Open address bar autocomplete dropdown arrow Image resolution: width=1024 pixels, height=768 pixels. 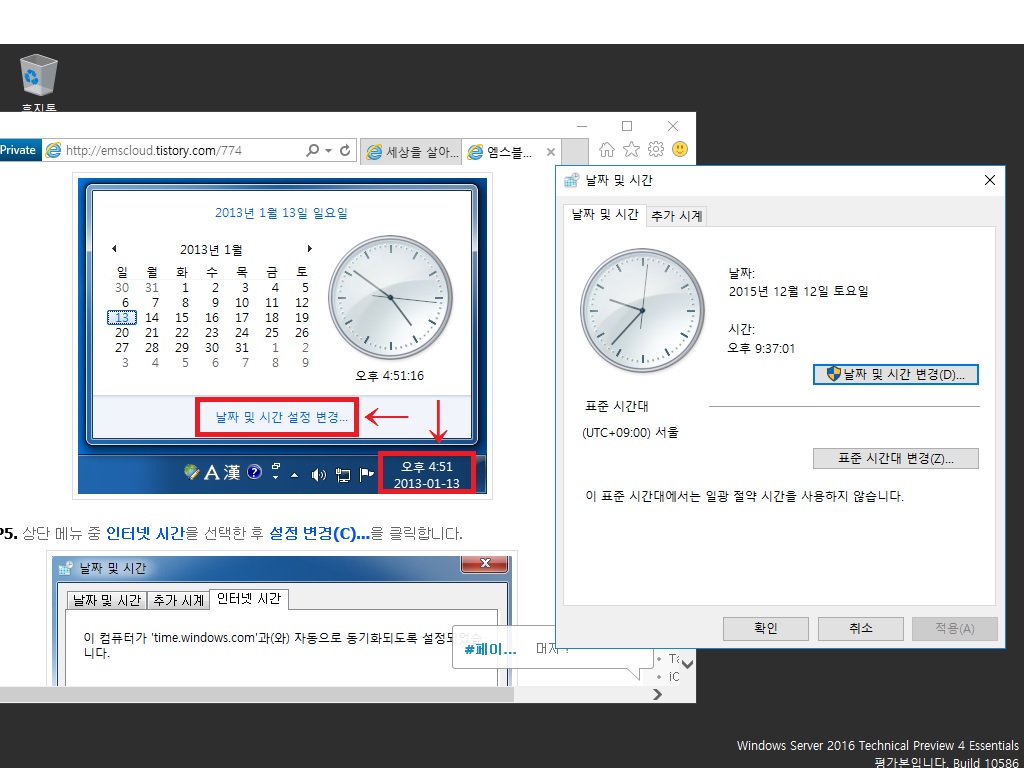point(328,151)
